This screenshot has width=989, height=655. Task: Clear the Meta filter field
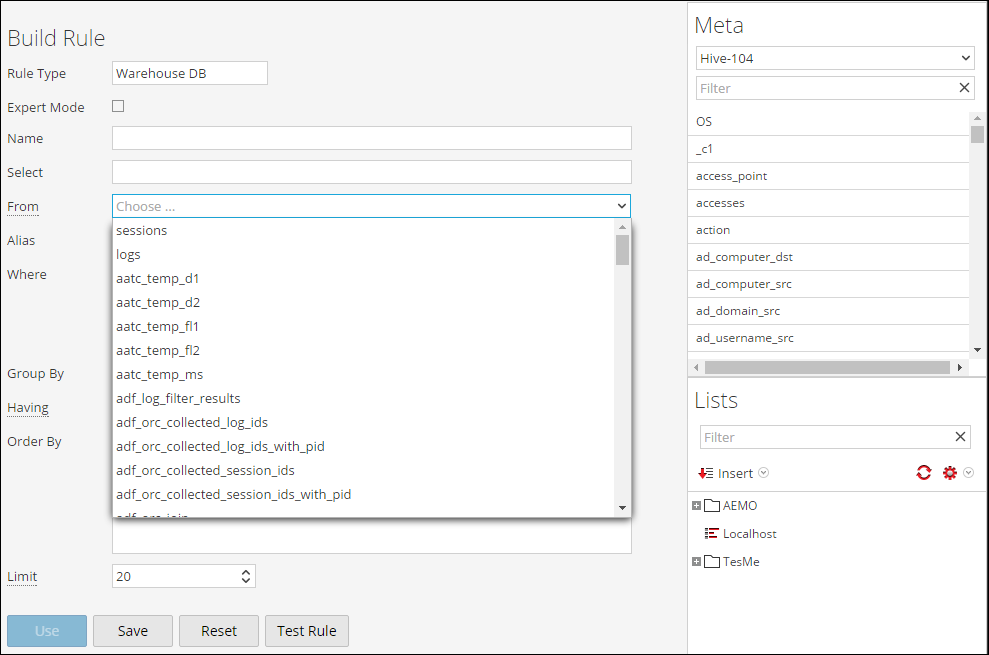coord(964,87)
